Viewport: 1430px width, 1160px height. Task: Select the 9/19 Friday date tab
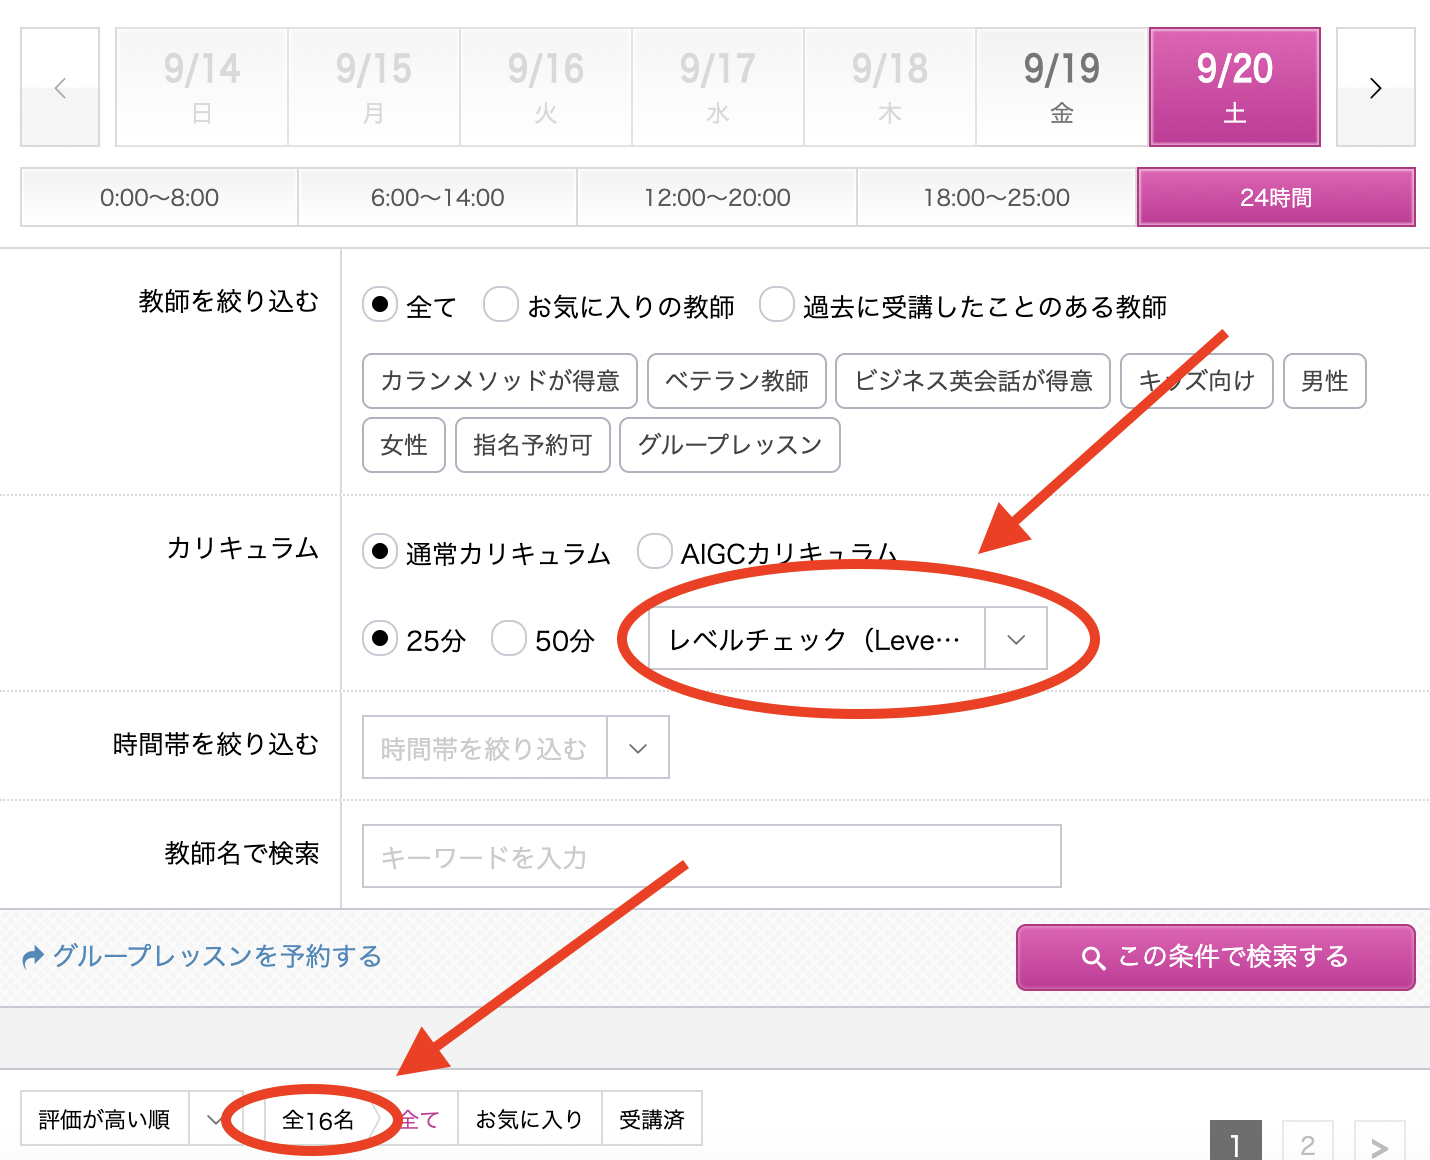tap(1061, 88)
